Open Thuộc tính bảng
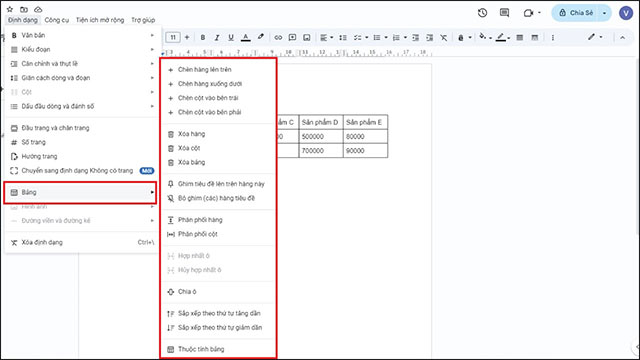The image size is (640, 360). click(x=218, y=349)
